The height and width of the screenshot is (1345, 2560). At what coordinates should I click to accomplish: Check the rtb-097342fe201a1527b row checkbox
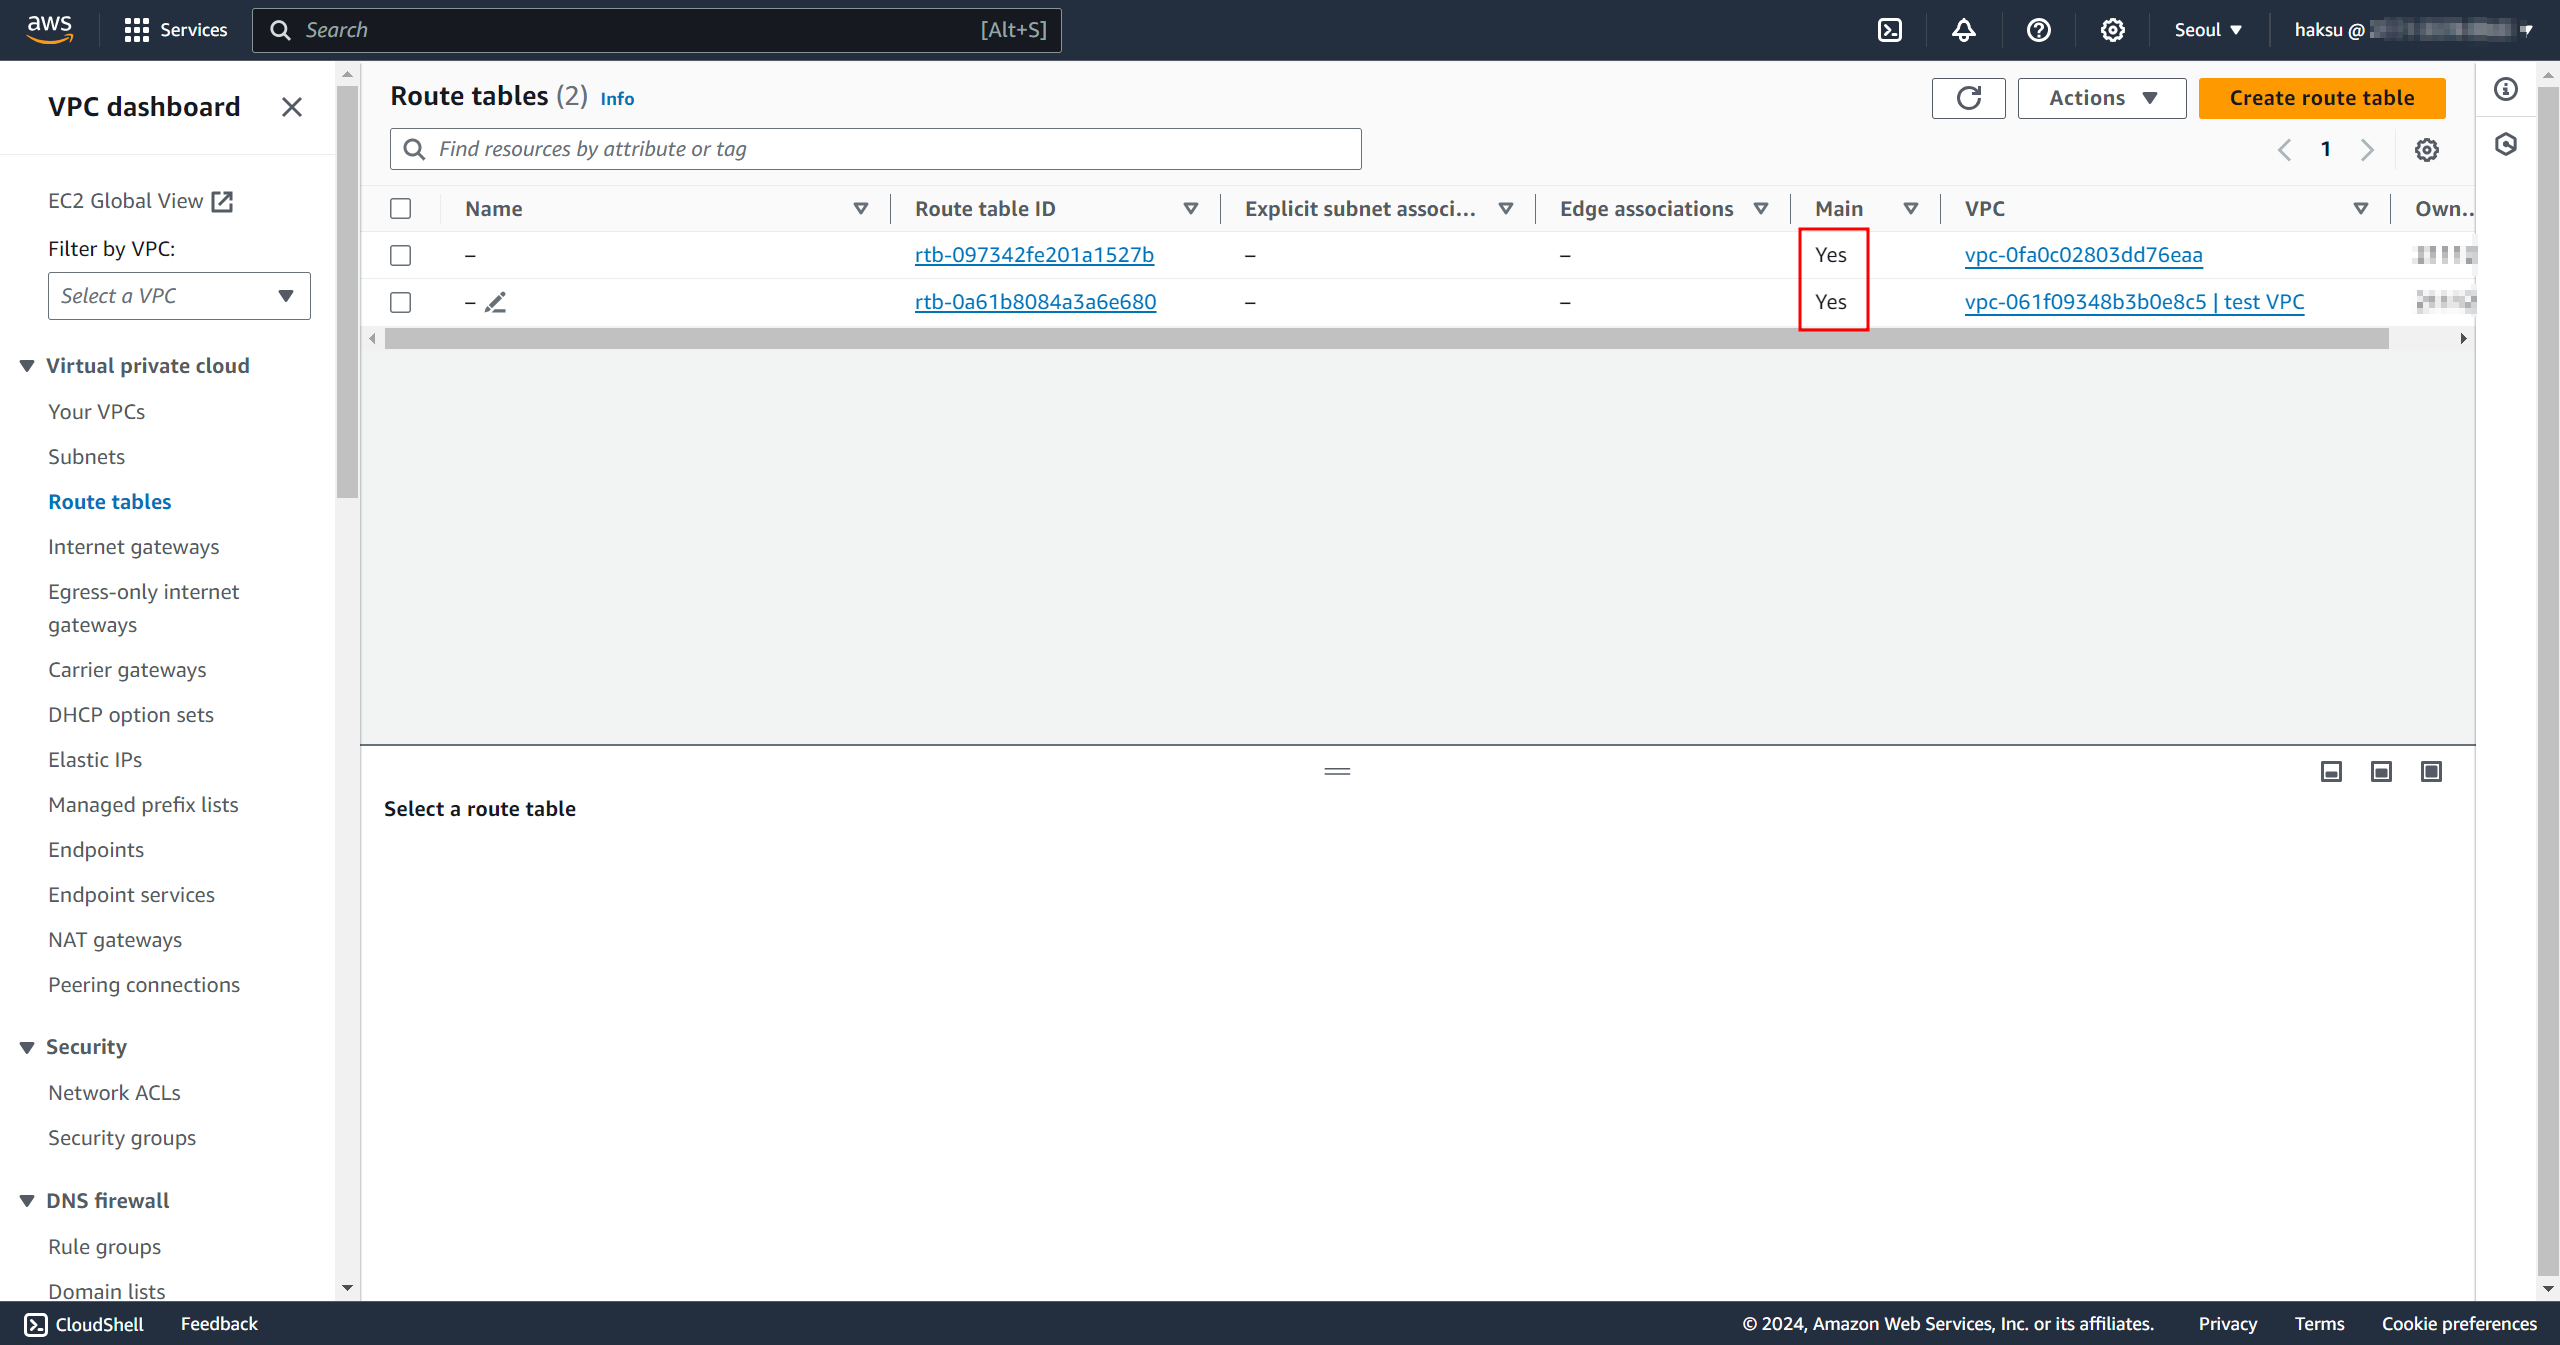[x=401, y=256]
